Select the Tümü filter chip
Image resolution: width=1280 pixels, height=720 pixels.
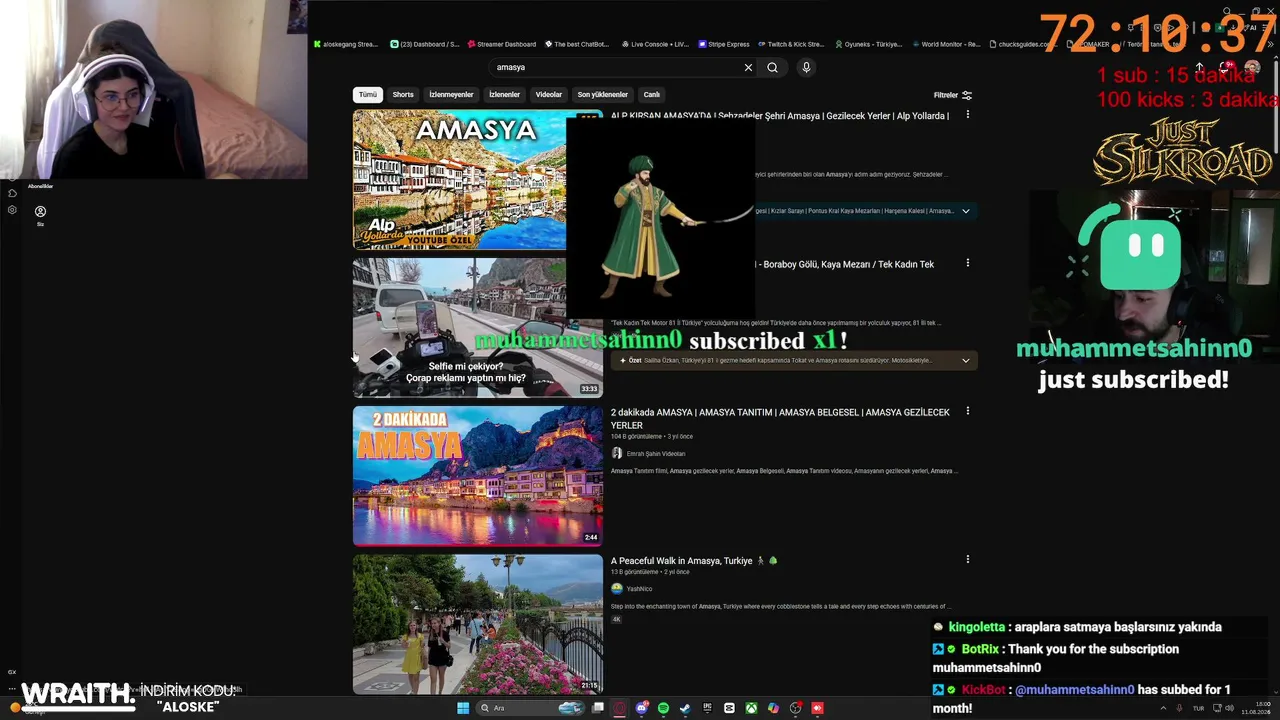(368, 95)
